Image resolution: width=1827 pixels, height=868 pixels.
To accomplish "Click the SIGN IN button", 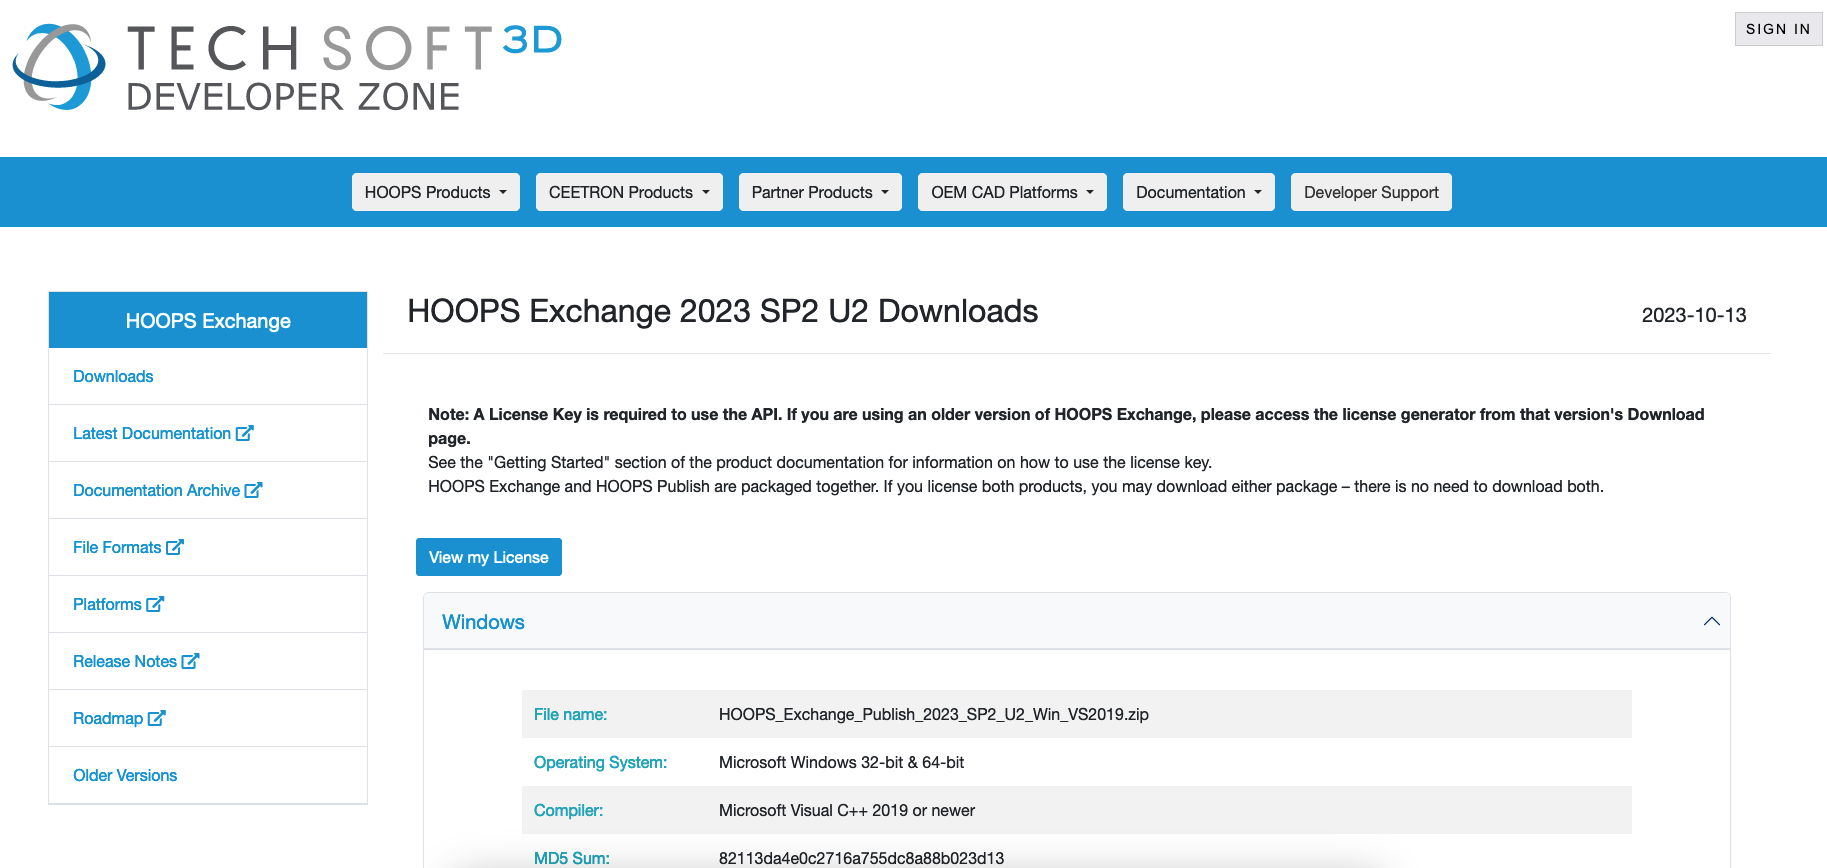I will (1778, 29).
